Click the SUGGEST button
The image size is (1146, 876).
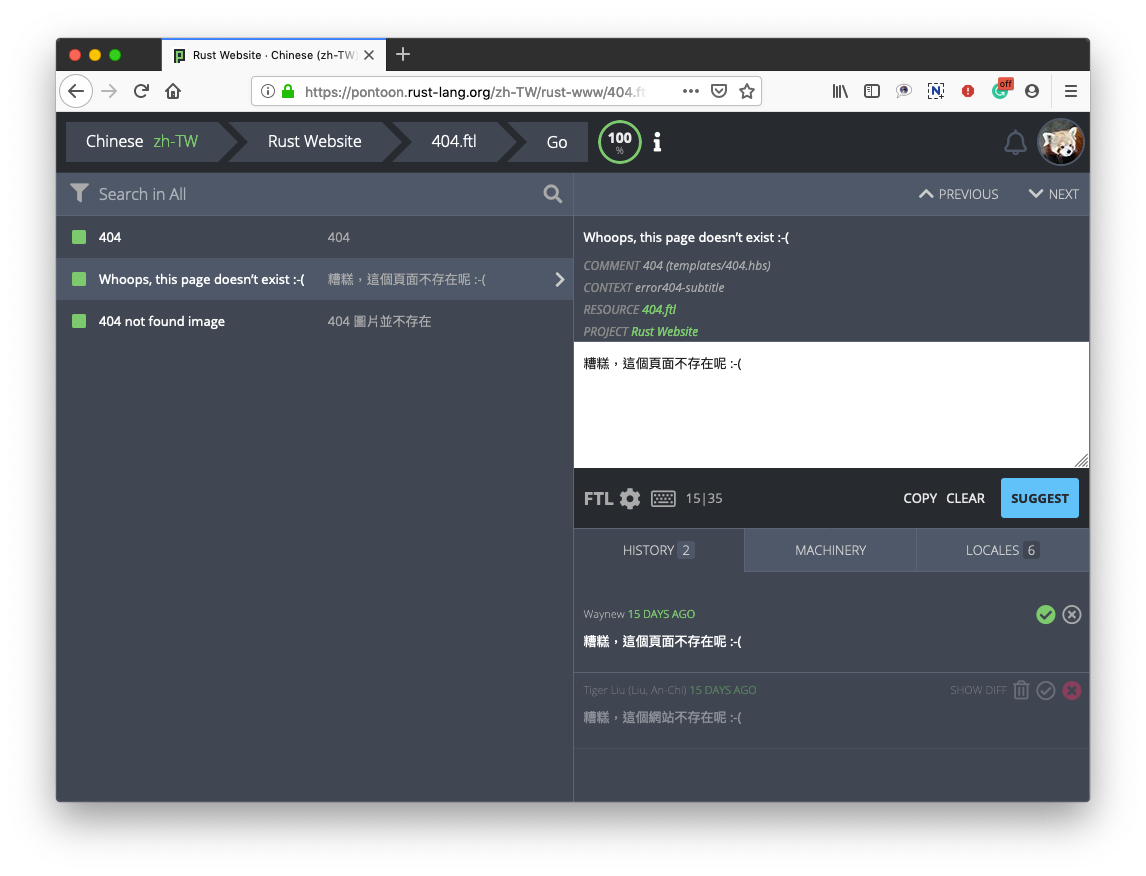[x=1039, y=498]
